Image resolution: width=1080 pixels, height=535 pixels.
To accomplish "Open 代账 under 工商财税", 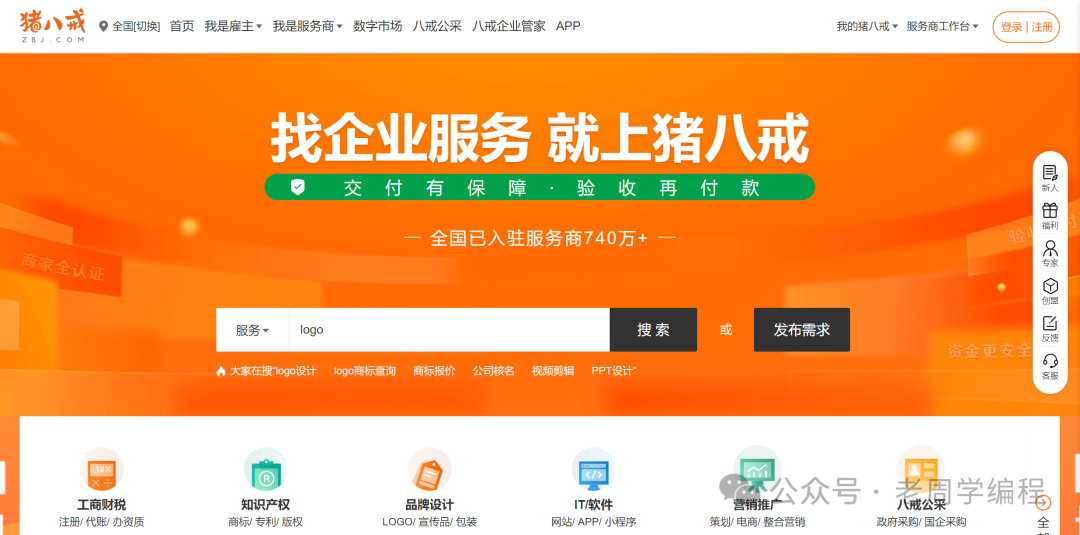I will (97, 522).
